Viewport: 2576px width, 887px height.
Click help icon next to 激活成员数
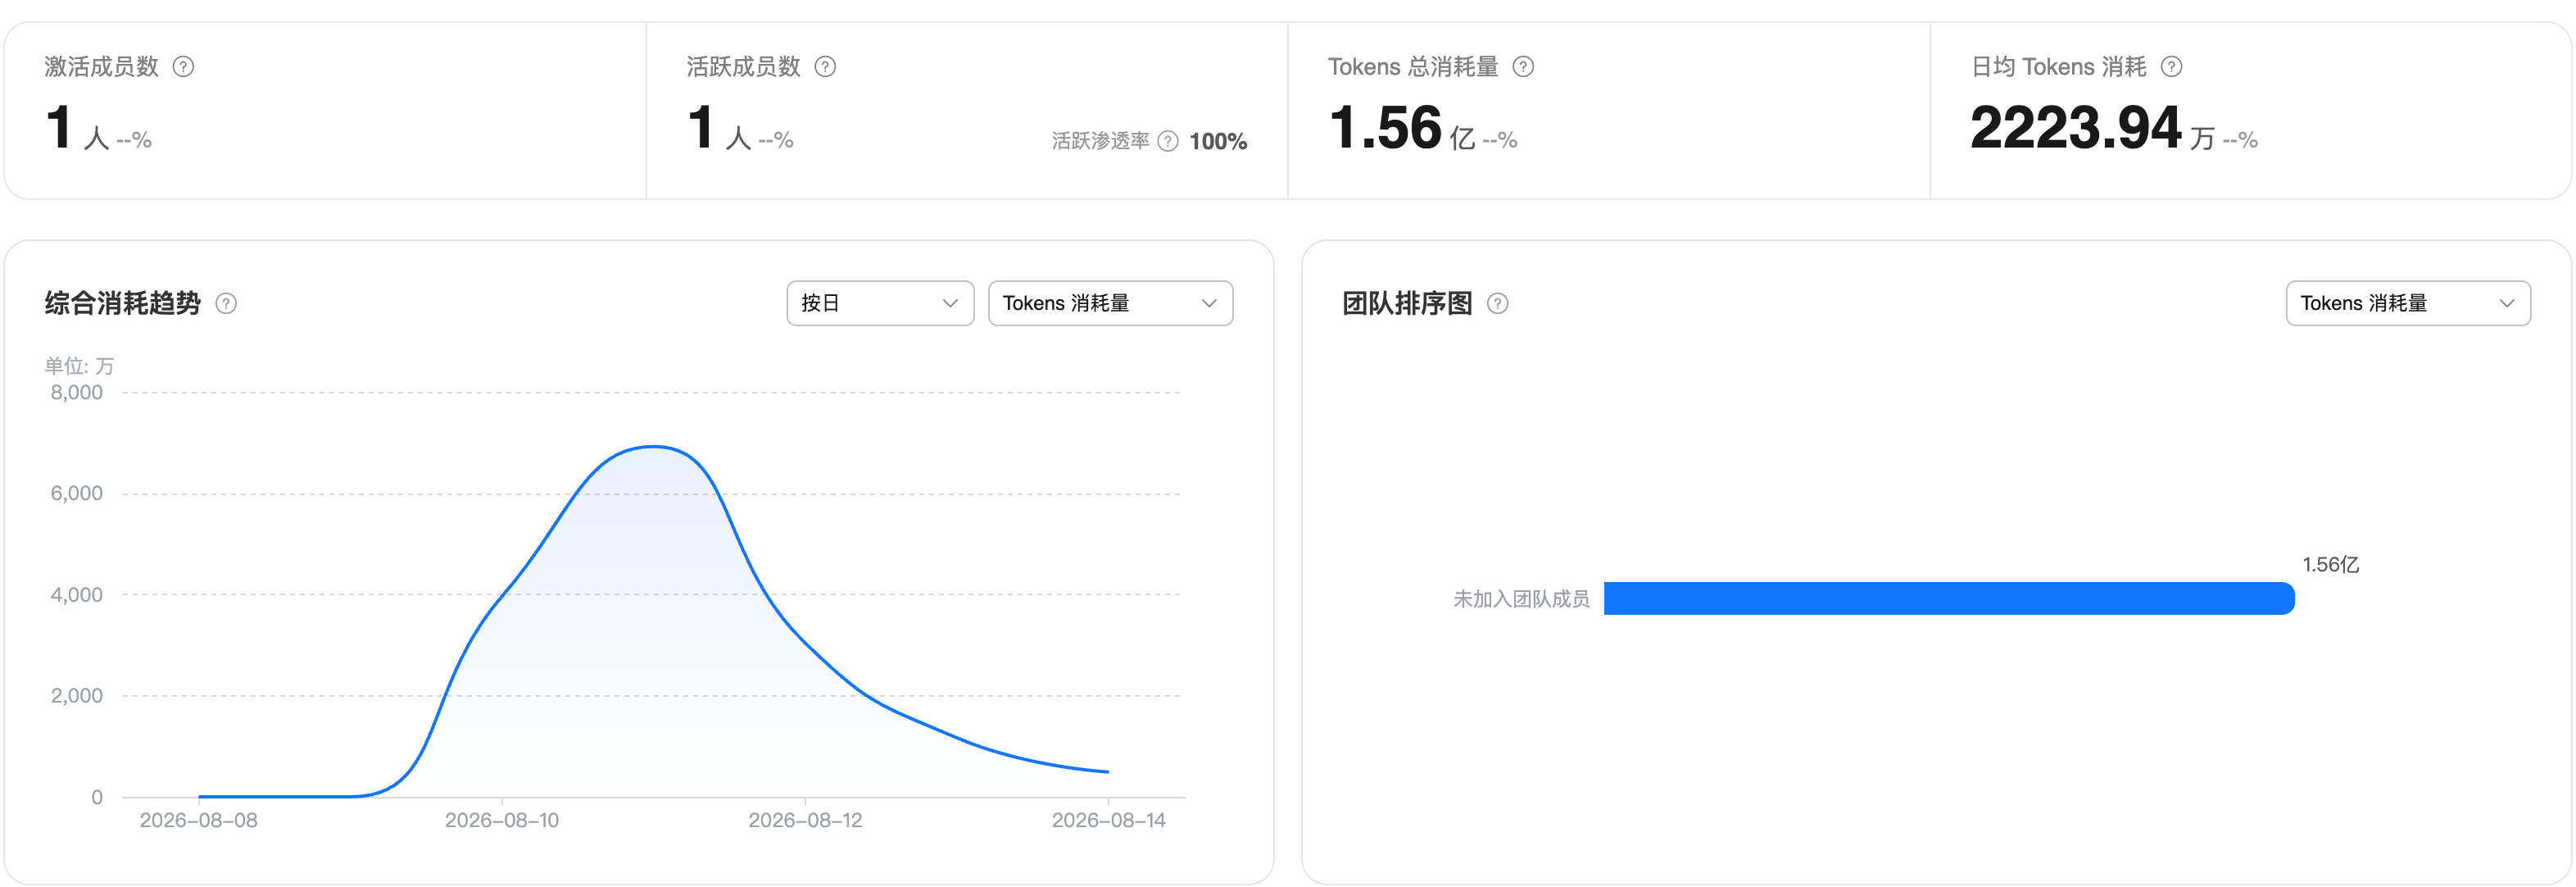[x=183, y=67]
